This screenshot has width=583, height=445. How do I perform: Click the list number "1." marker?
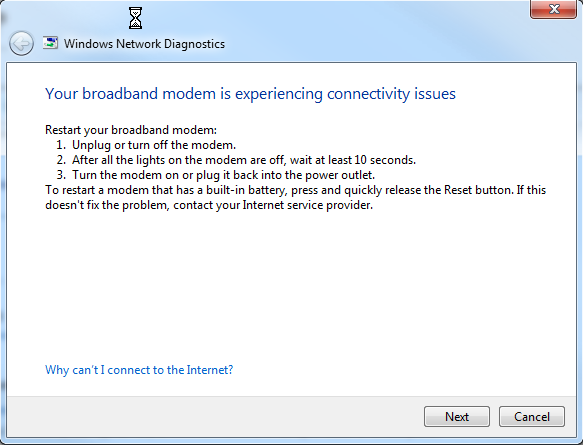tap(61, 145)
